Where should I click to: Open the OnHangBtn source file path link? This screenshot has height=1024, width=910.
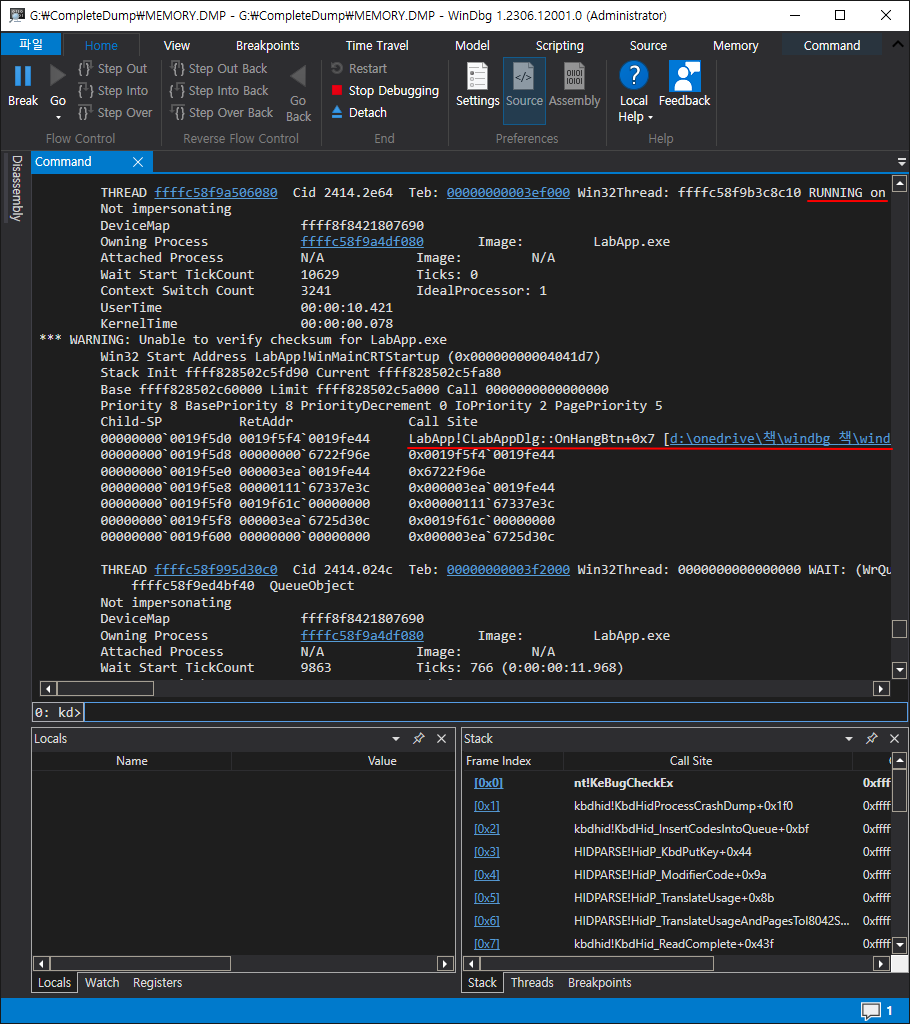780,438
